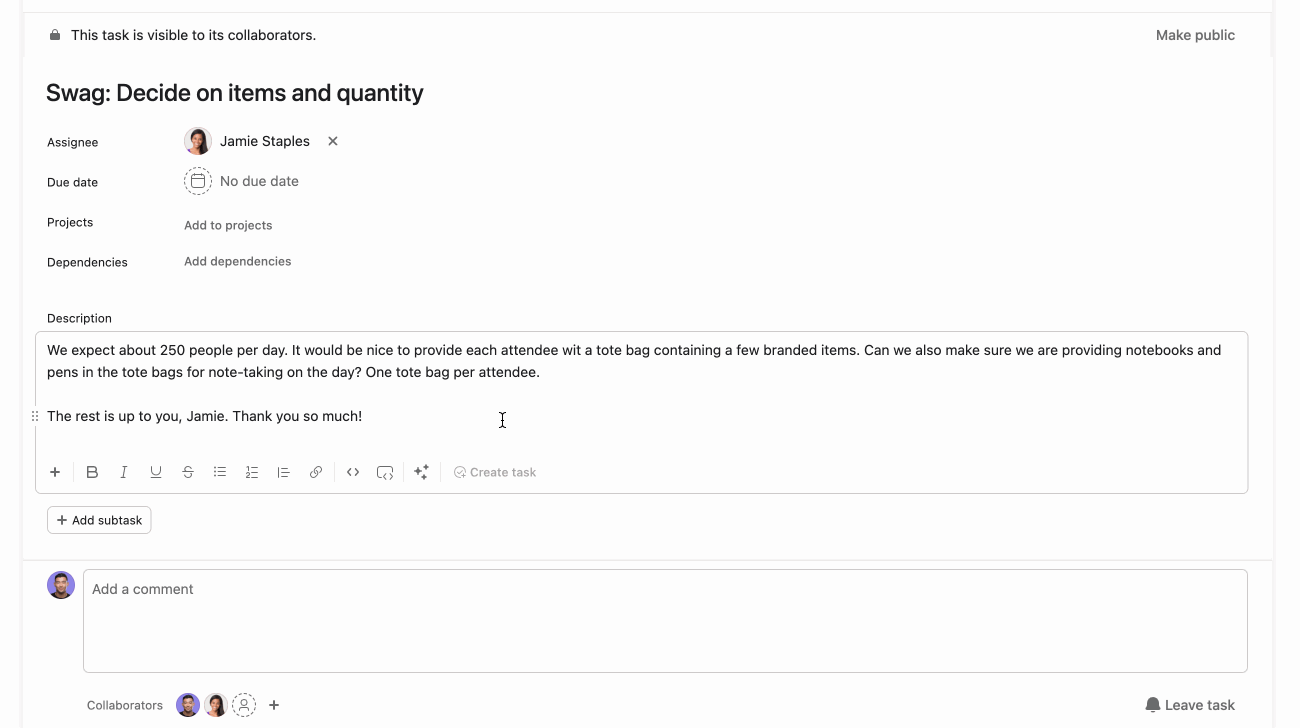Add a collaborator with the plus icon
The width and height of the screenshot is (1300, 728).
click(274, 705)
